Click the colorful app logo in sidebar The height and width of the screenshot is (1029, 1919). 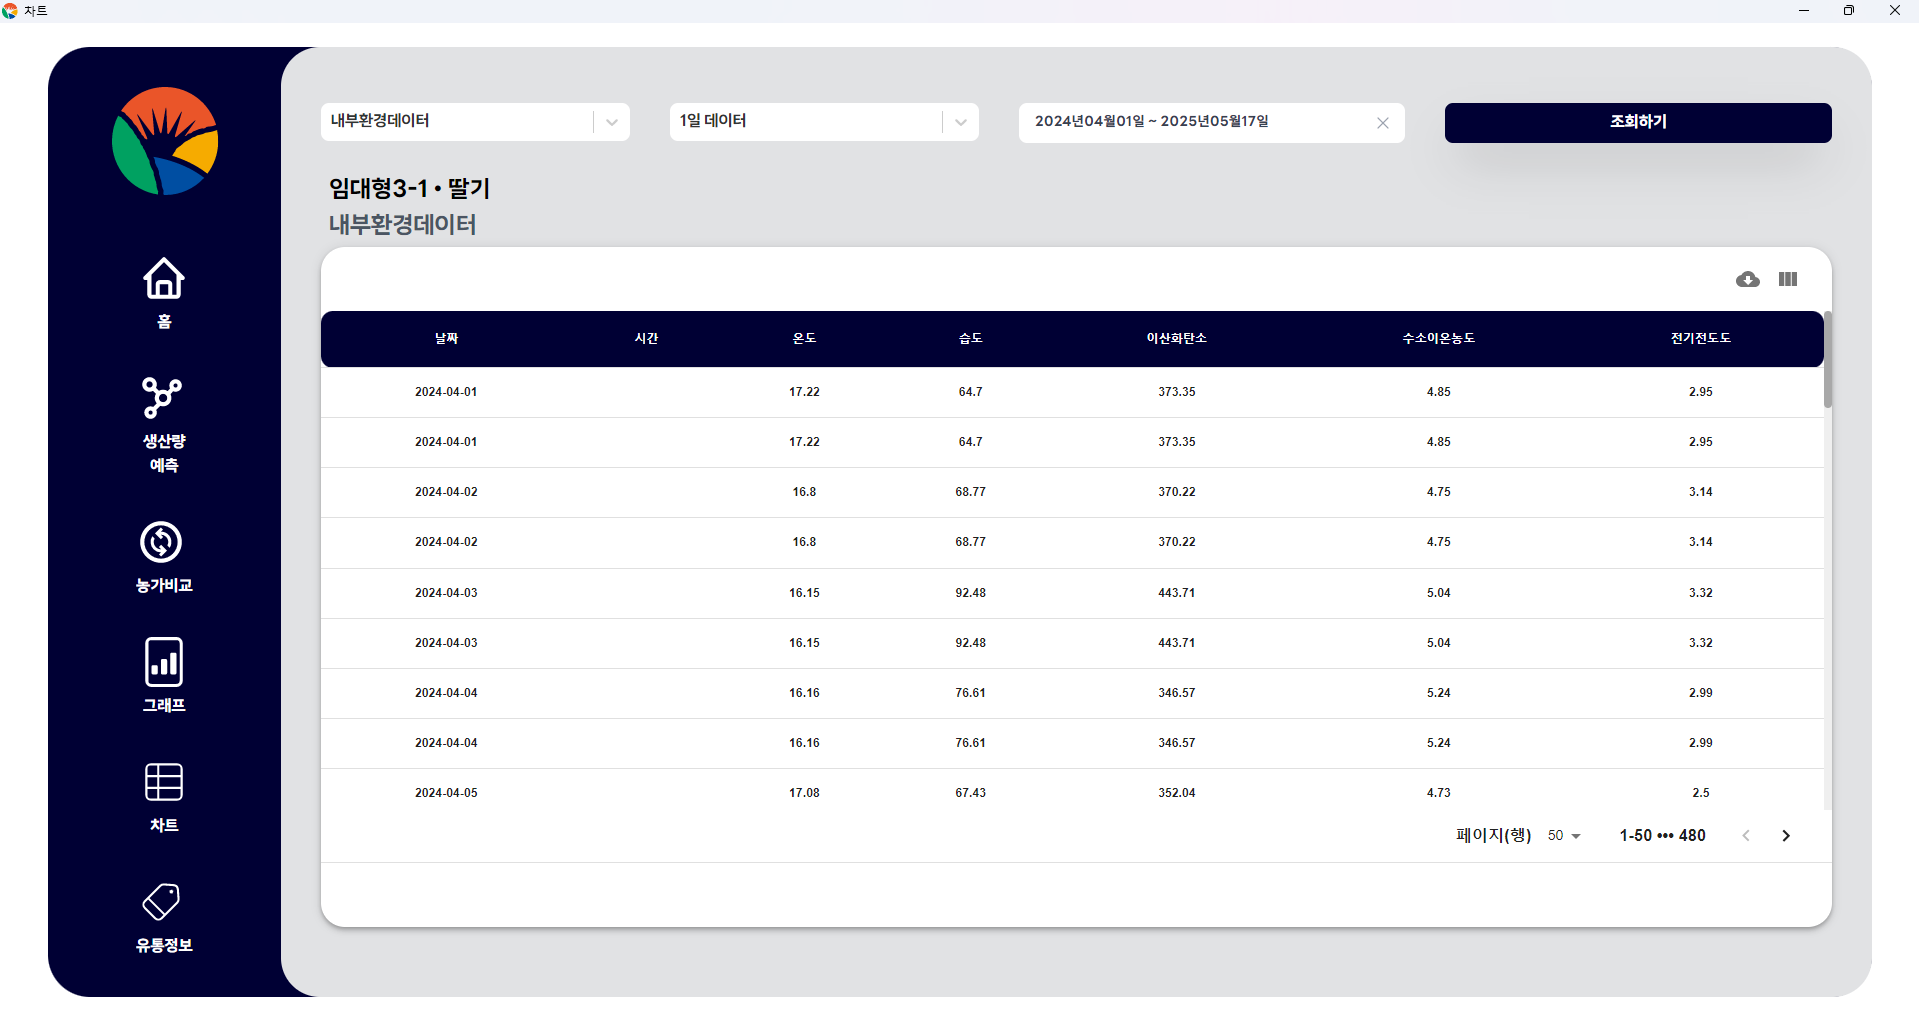165,141
